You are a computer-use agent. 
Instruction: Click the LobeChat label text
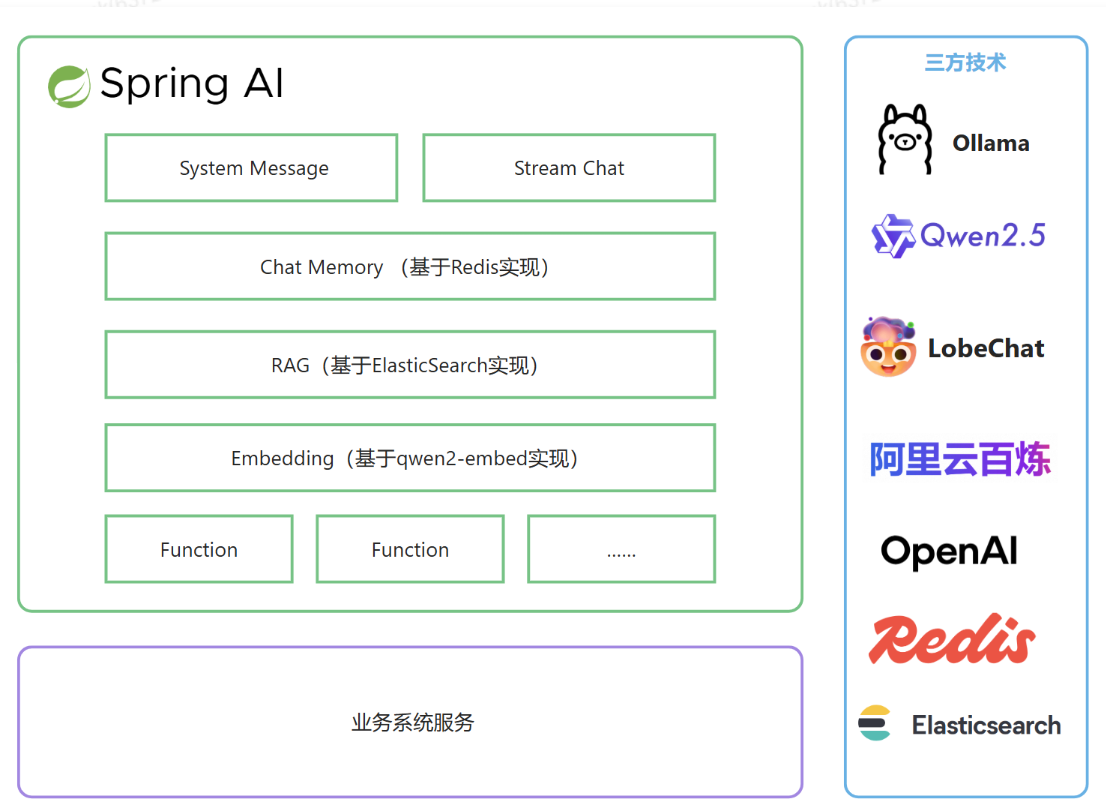tap(985, 348)
